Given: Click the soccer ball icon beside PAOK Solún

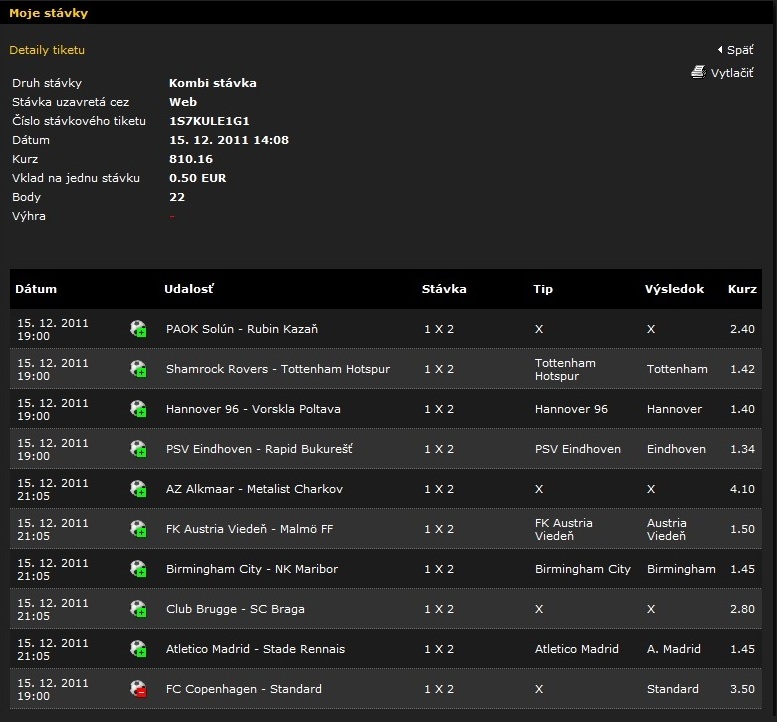Looking at the screenshot, I should [x=138, y=329].
